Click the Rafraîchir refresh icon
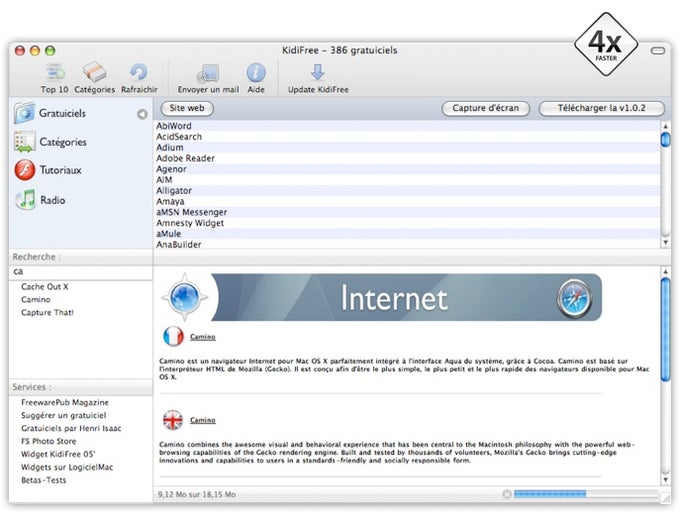 point(139,72)
